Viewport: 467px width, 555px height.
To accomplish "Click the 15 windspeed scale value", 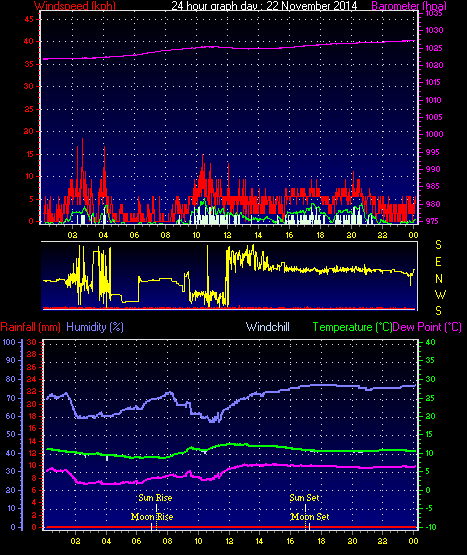I will point(29,154).
